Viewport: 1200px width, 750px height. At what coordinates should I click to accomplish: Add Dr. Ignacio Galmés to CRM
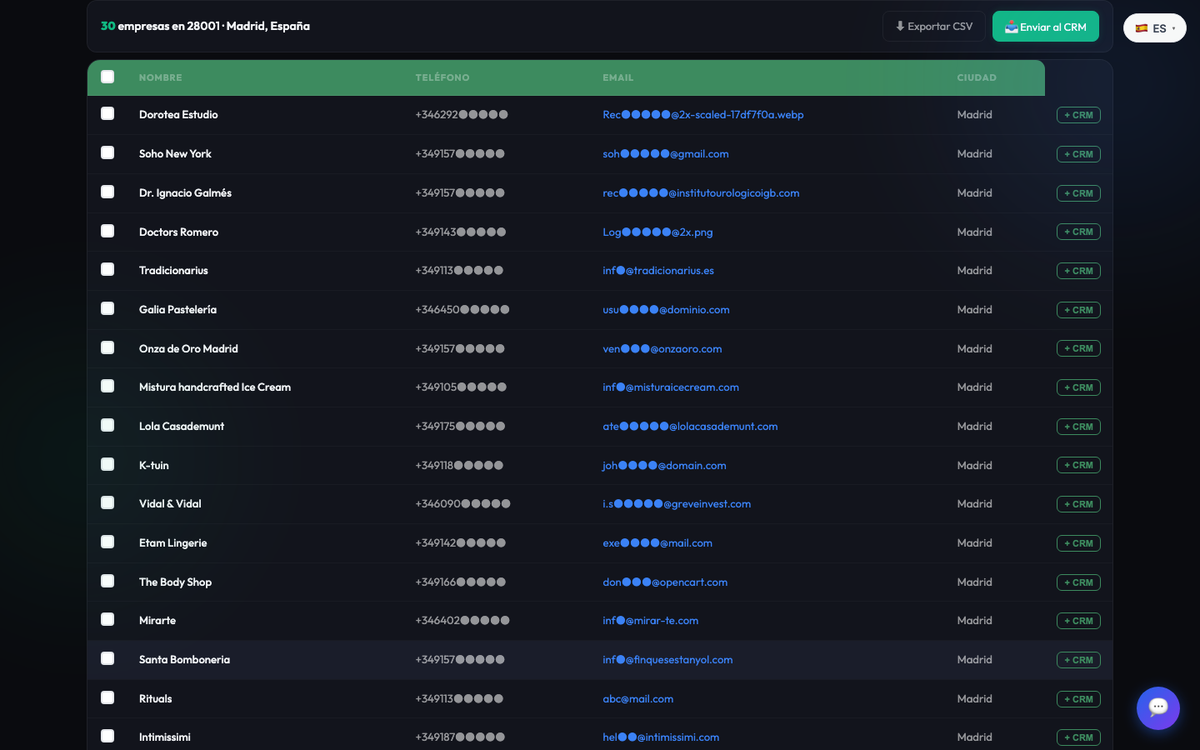pyautogui.click(x=1078, y=193)
